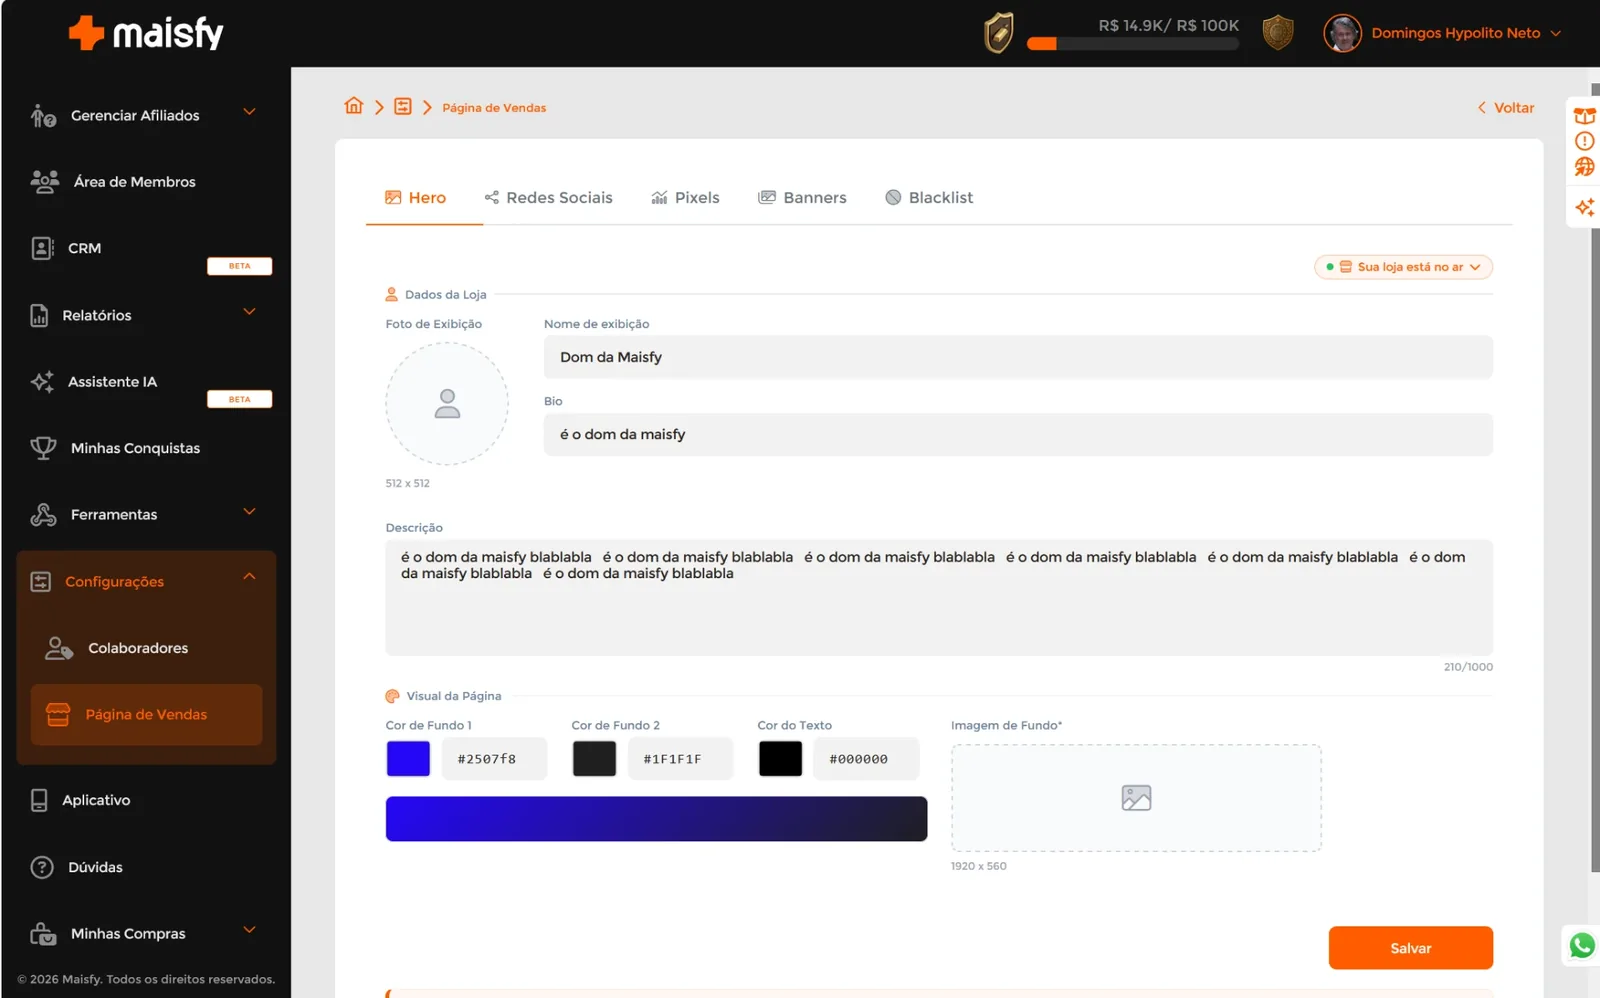
Task: Upload a display photo placeholder
Action: click(447, 404)
